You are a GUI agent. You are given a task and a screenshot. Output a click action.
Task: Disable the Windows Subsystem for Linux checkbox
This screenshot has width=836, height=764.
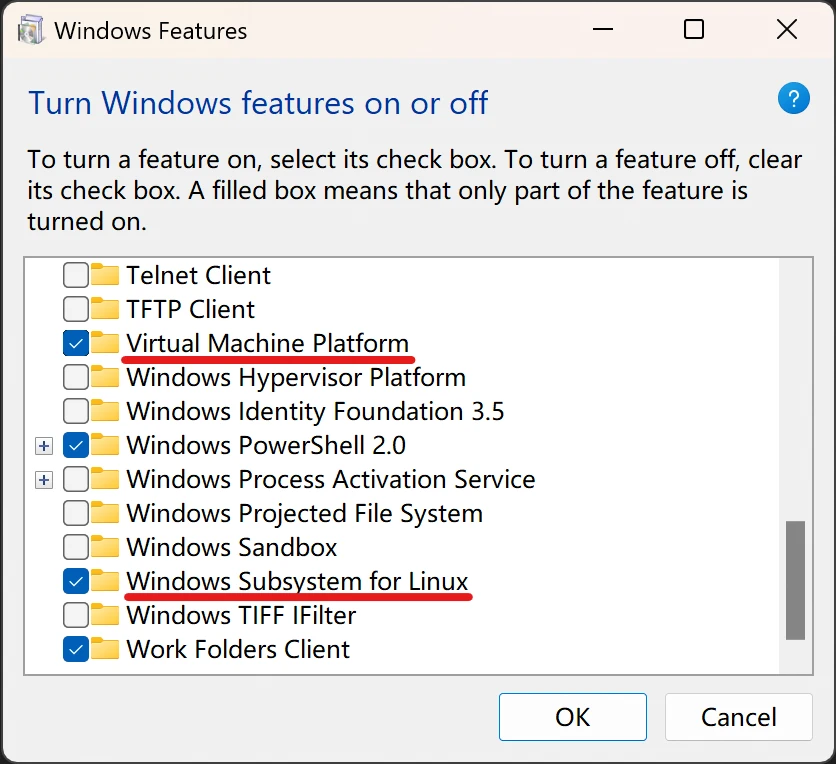[76, 581]
